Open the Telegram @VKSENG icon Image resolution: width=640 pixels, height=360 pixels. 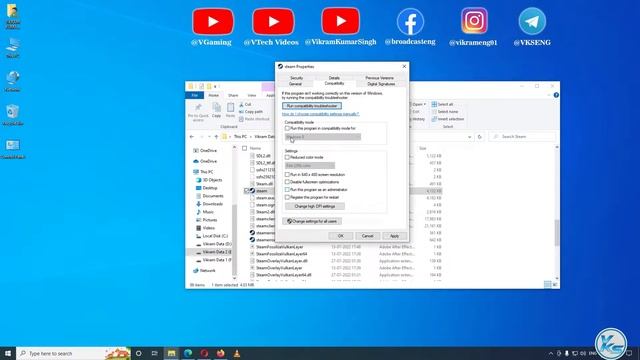(532, 21)
